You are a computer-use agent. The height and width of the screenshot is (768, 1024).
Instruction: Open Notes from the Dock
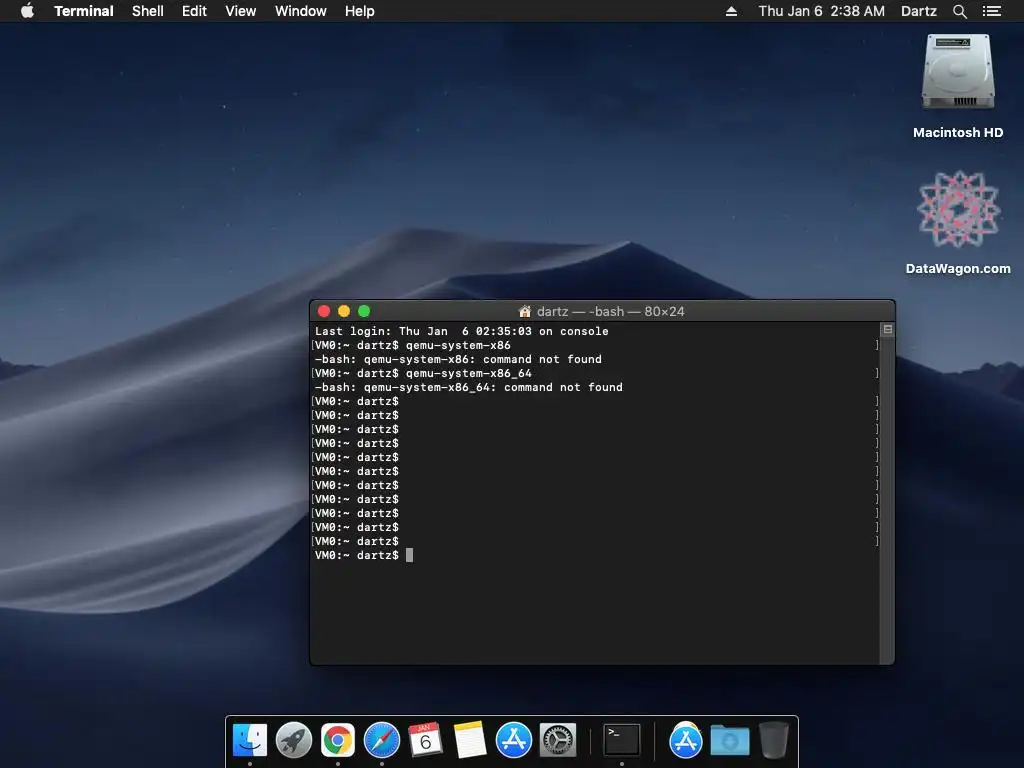[x=470, y=741]
